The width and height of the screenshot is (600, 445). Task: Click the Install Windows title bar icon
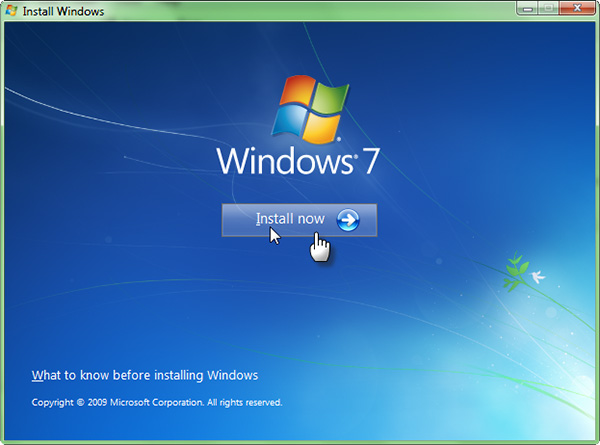[11, 10]
